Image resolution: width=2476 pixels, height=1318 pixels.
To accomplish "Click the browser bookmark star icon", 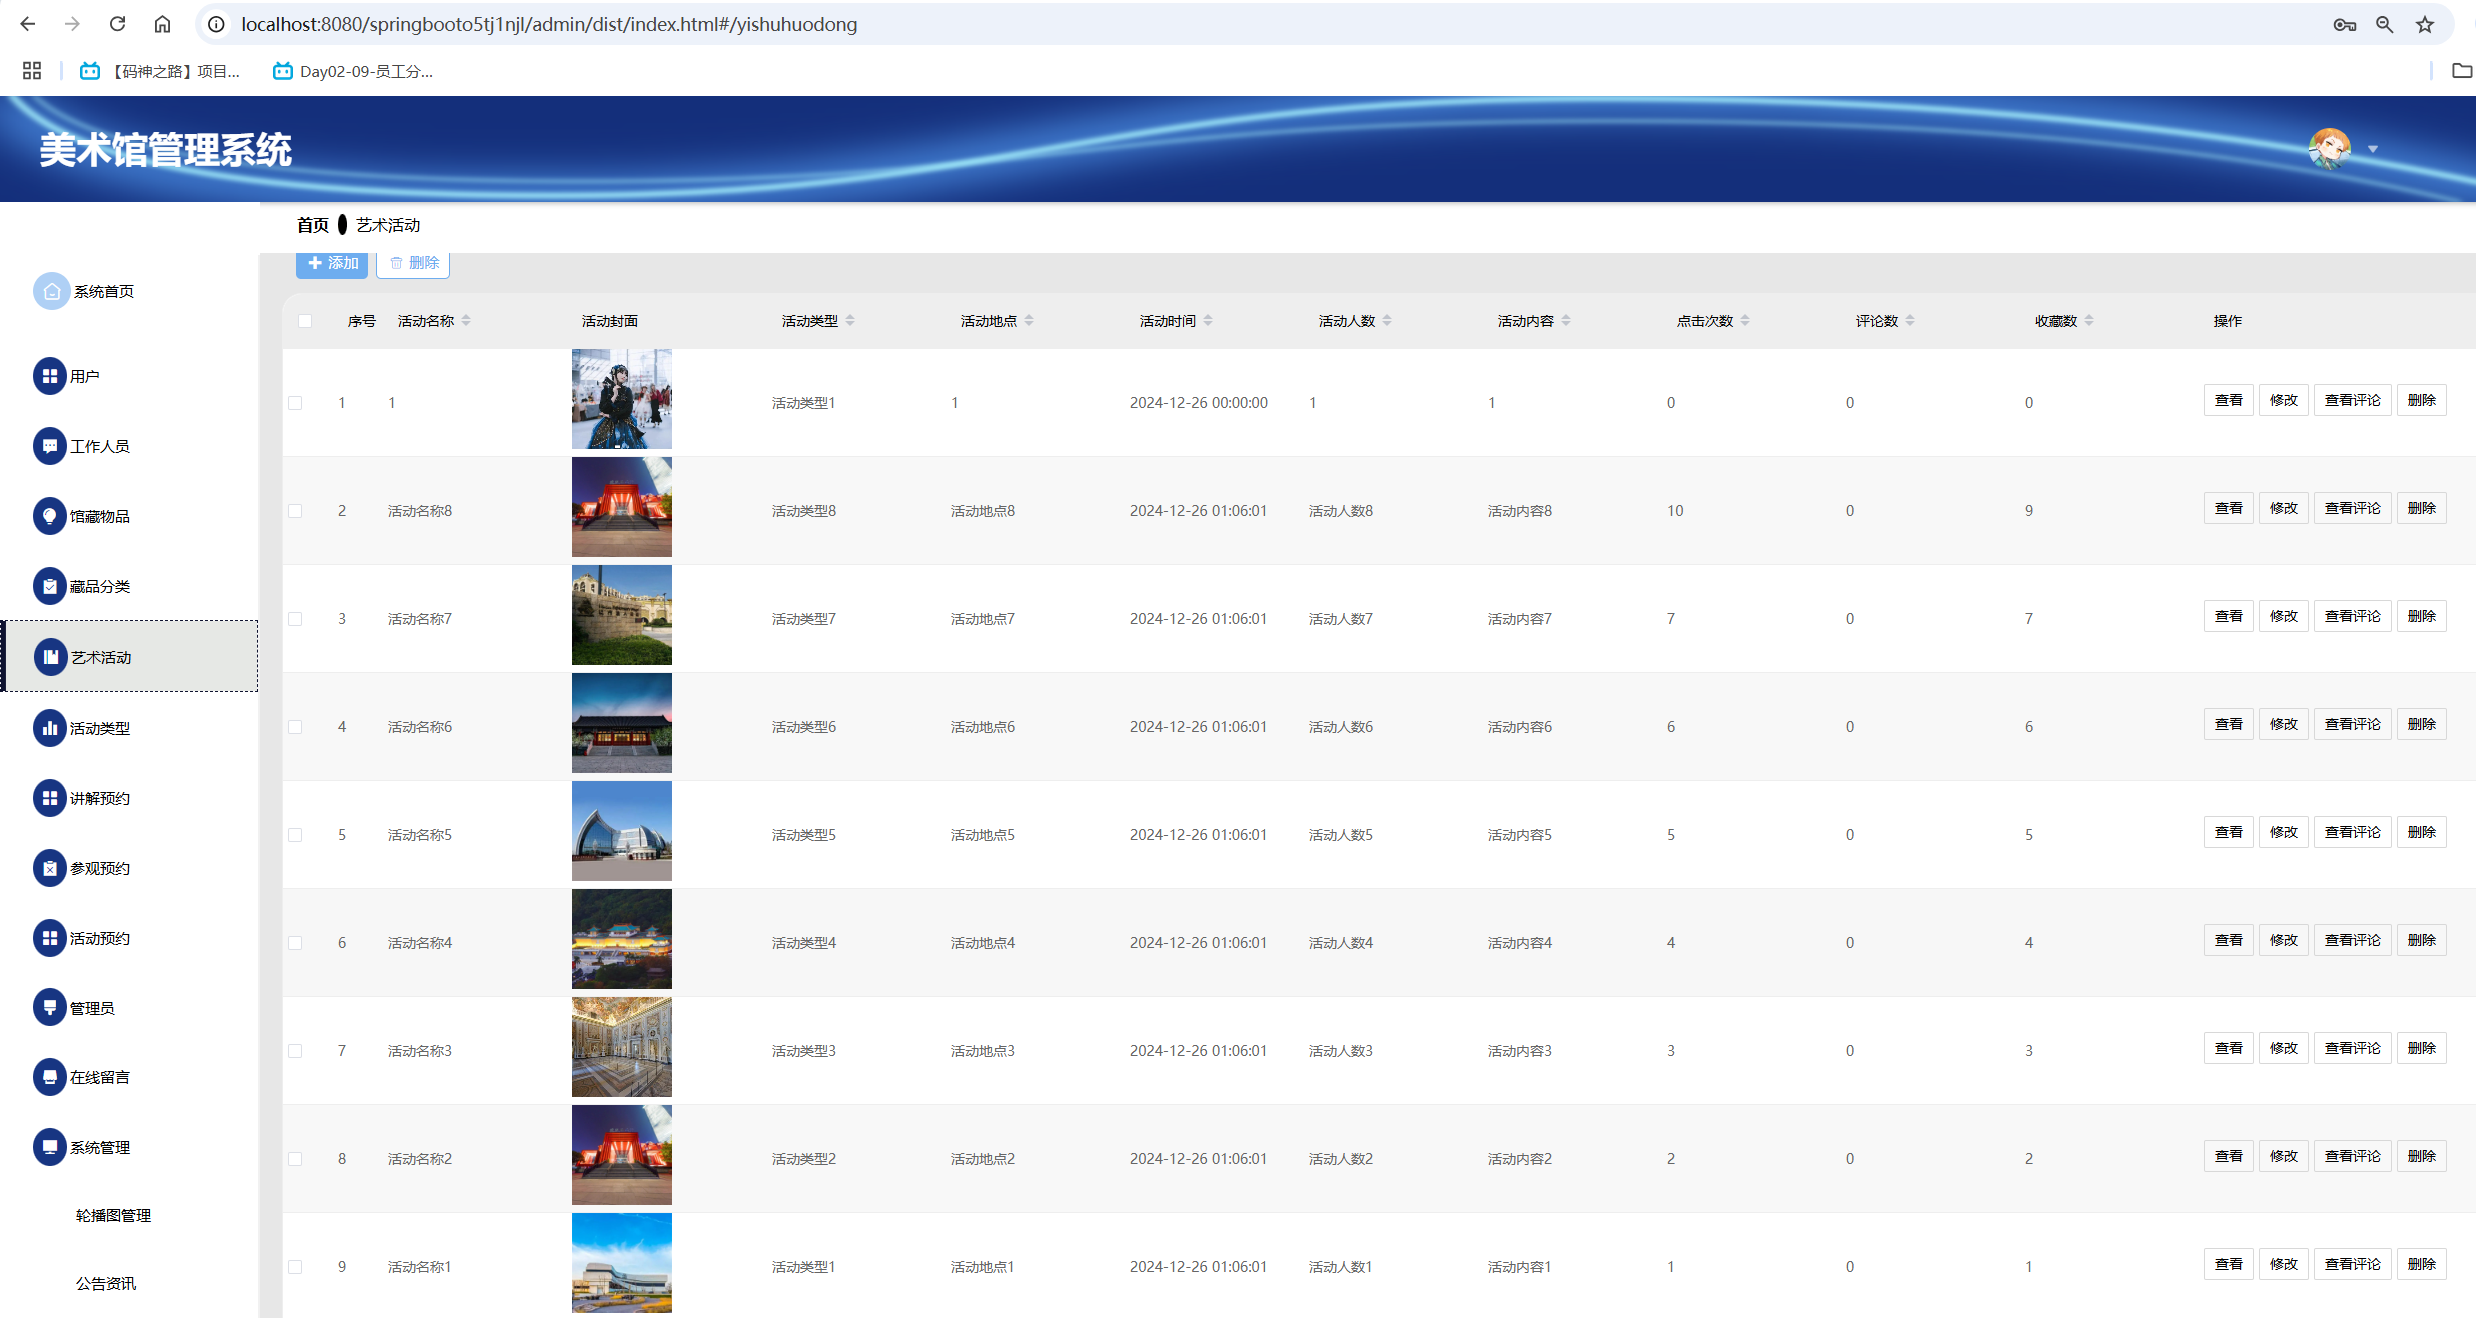I will [x=2424, y=24].
